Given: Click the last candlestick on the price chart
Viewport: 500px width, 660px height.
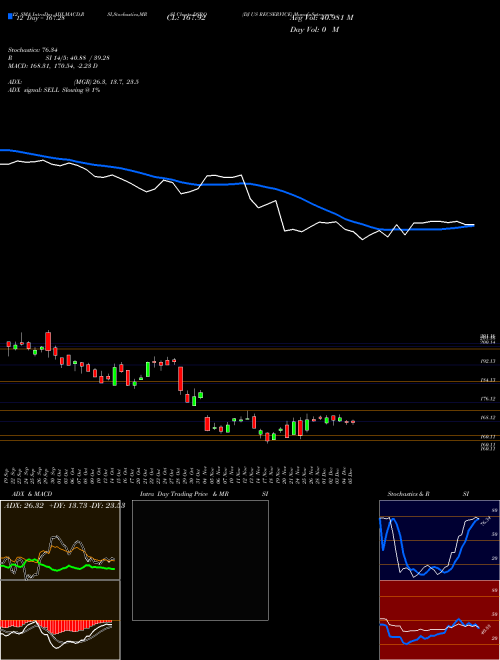Looking at the screenshot, I should tap(353, 422).
